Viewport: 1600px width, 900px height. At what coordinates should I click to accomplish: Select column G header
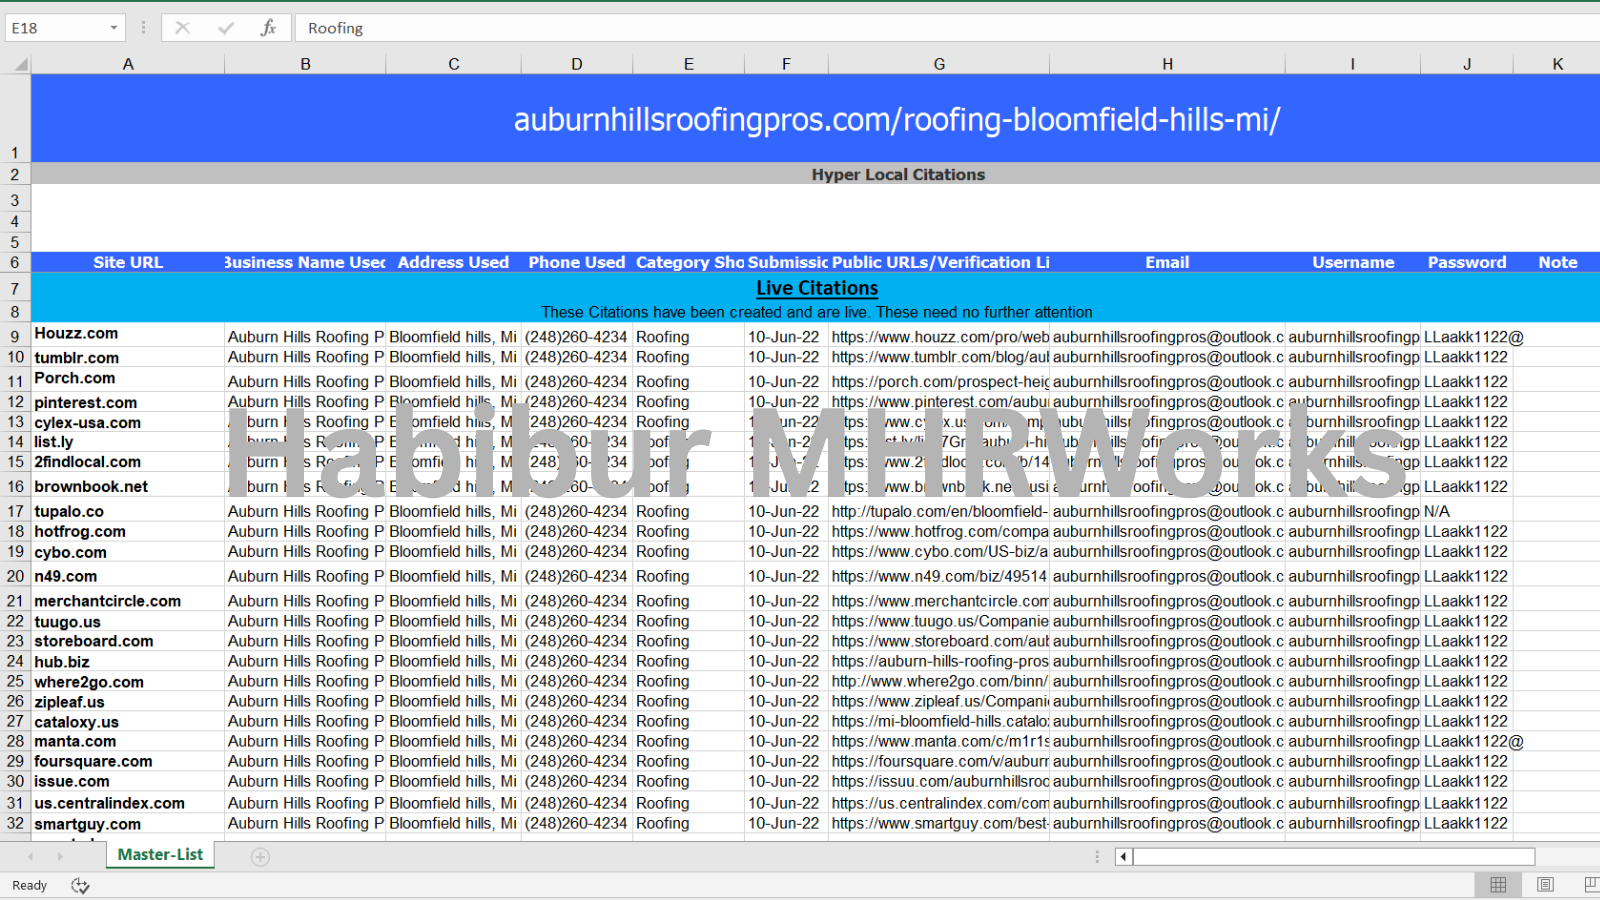(938, 64)
